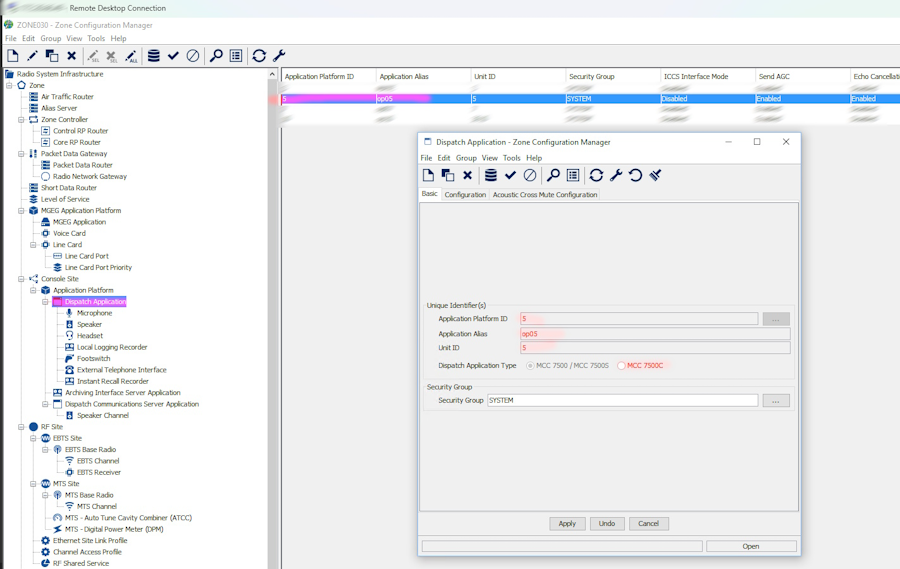Viewport: 900px width, 569px height.
Task: Open the Group menu of main window
Action: tap(51, 38)
